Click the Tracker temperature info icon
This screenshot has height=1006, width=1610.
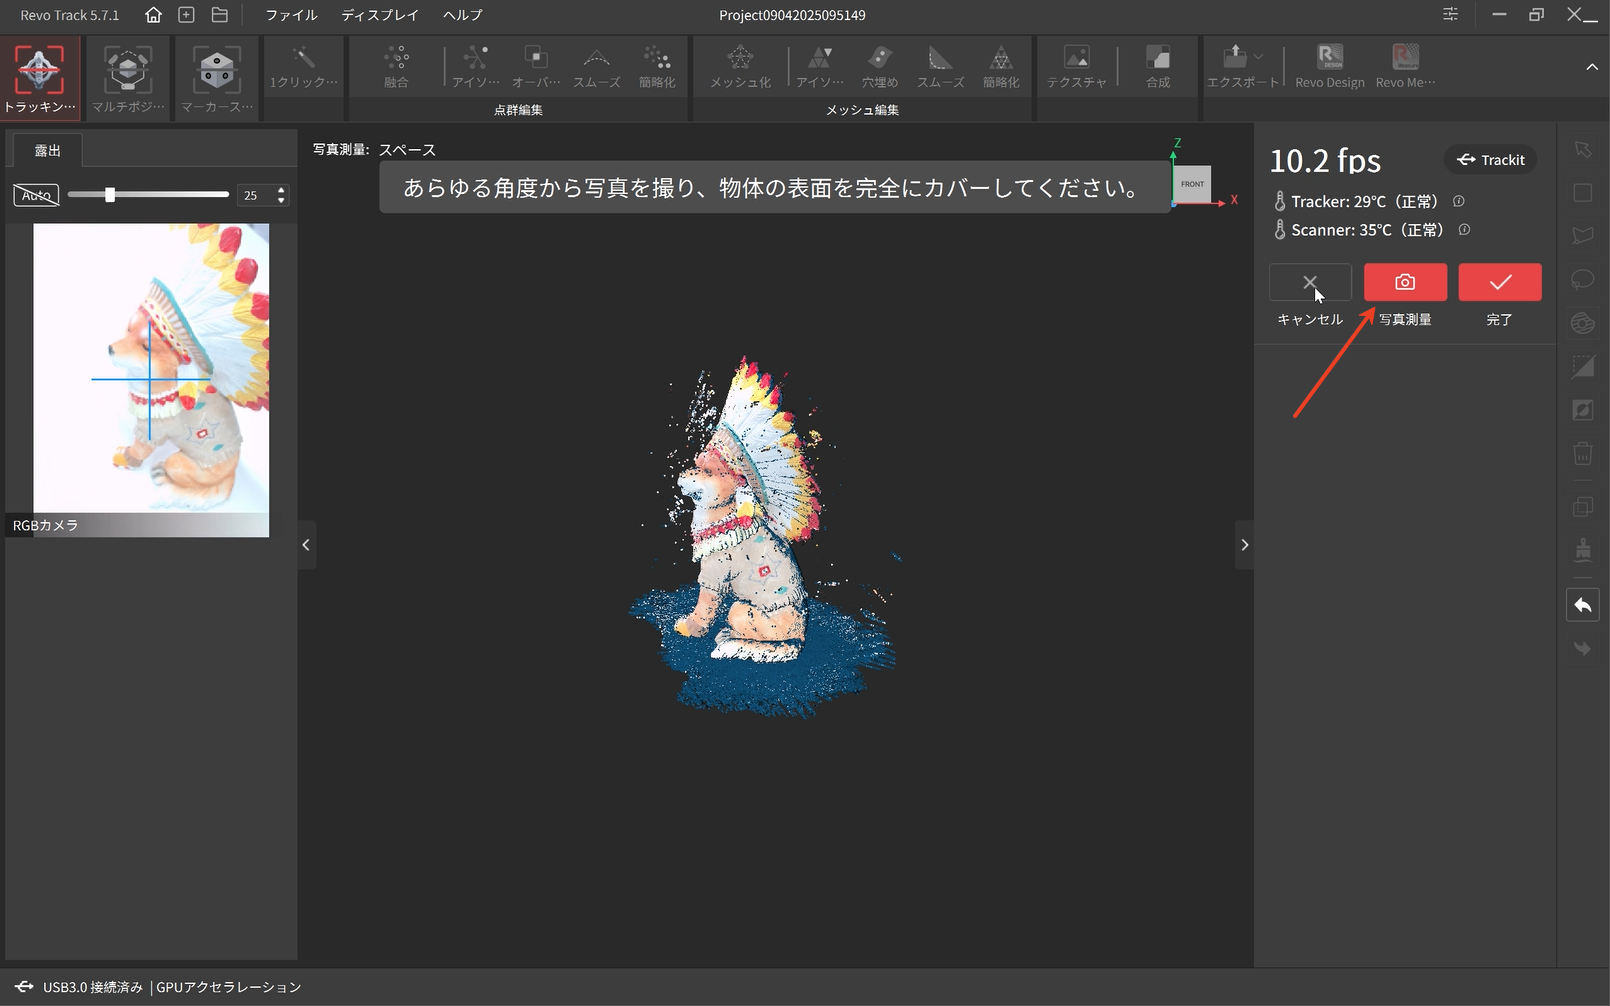coord(1459,202)
